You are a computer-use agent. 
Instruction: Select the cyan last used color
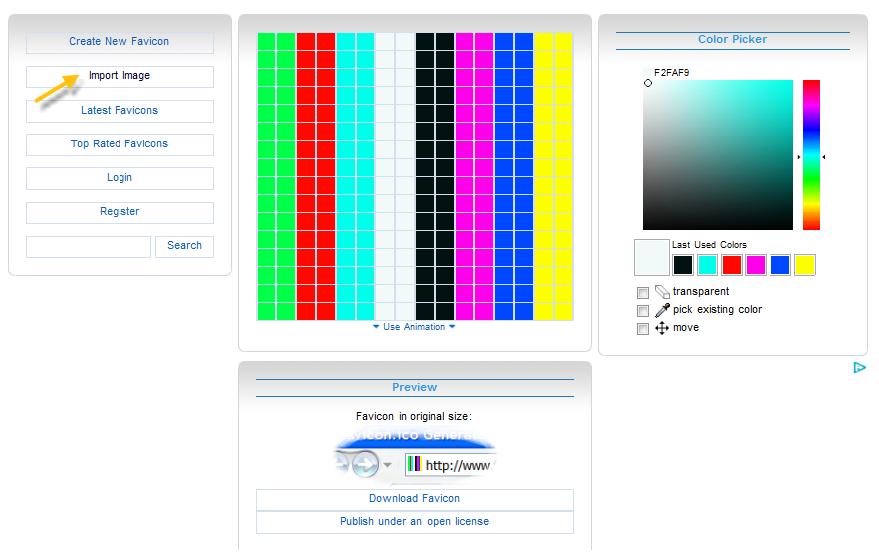pos(707,265)
